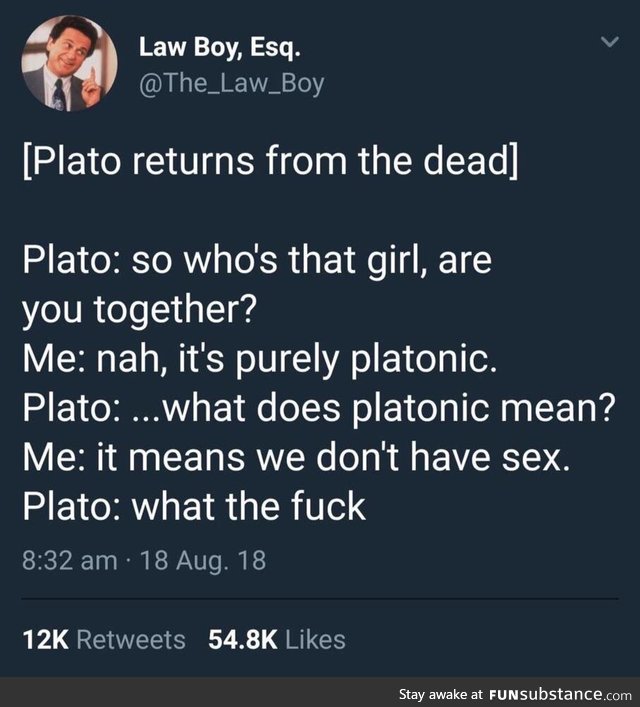This screenshot has height=707, width=640.
Task: Open the 8:32 am timestamp
Action: click(x=70, y=560)
